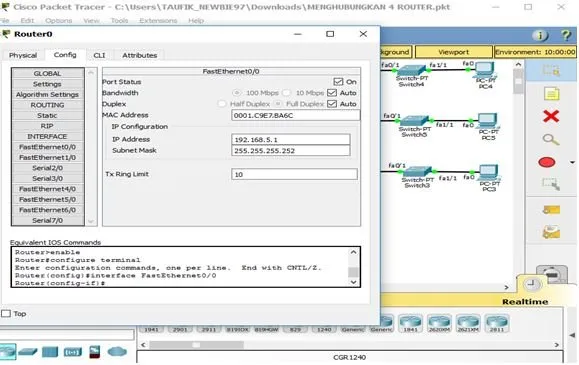
Task: Click device list scroll-right arrow
Action: point(557,345)
